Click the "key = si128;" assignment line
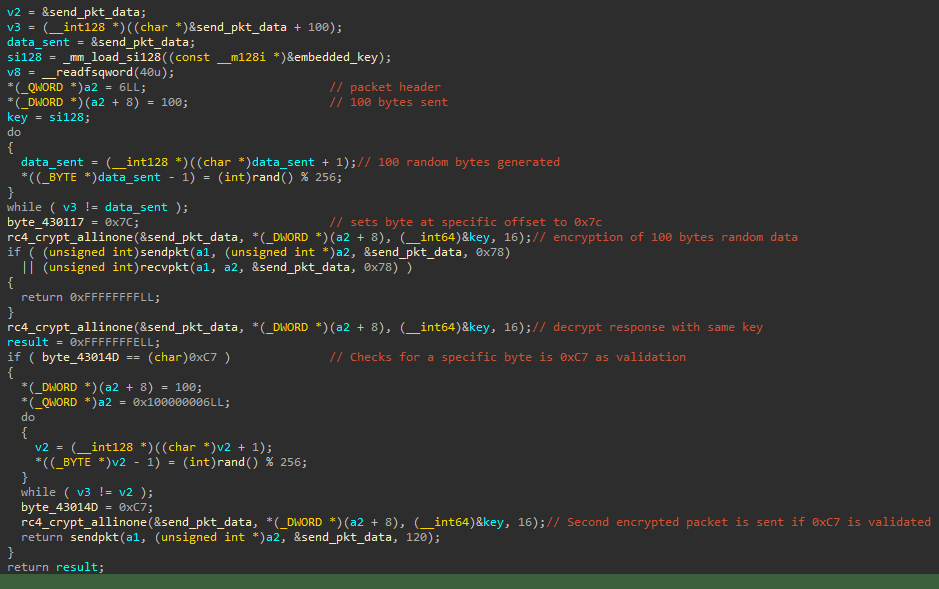Image resolution: width=939 pixels, height=589 pixels. [x=47, y=117]
